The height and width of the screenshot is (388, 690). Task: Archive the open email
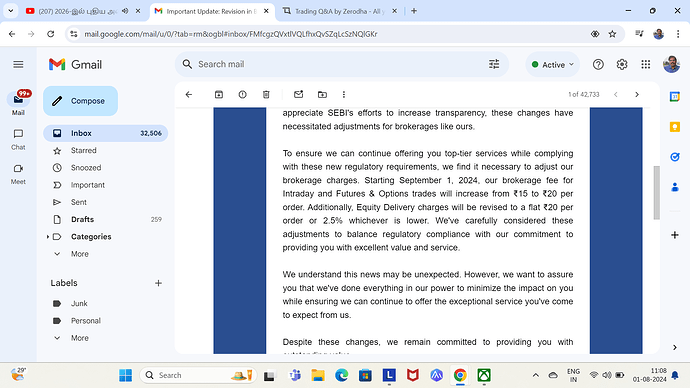[219, 95]
